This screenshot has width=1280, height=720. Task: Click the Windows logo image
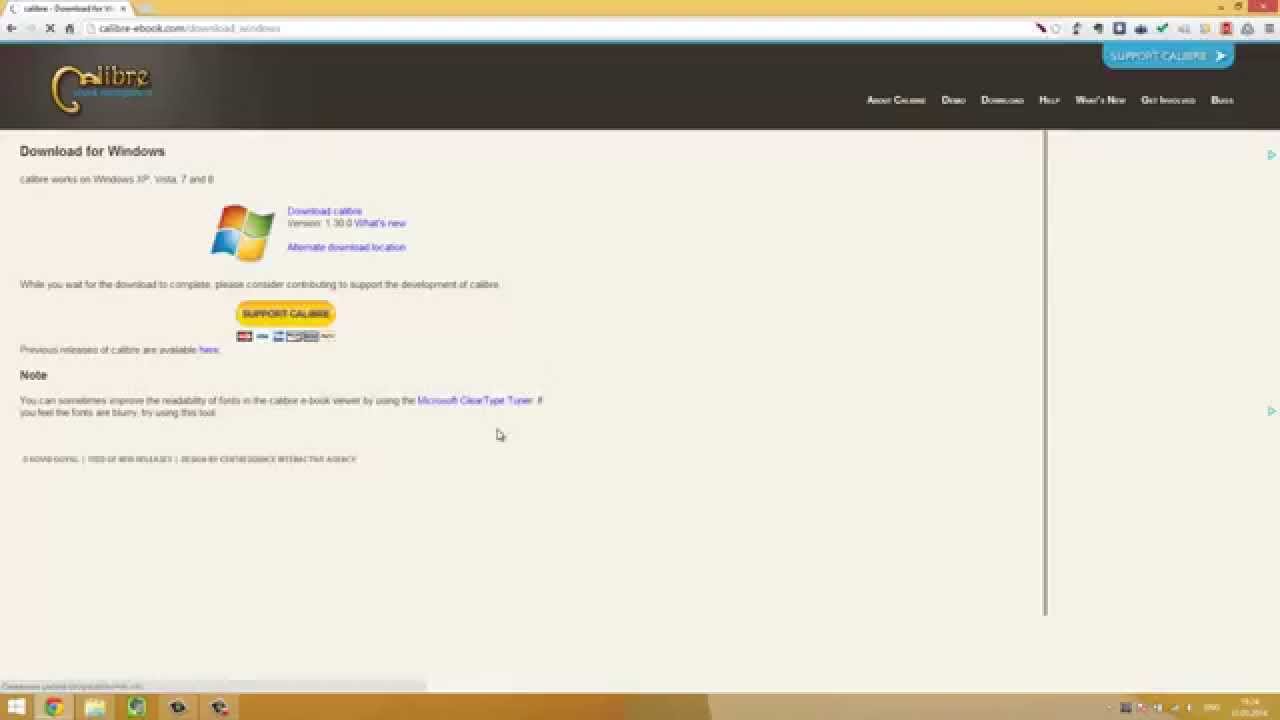pos(243,233)
